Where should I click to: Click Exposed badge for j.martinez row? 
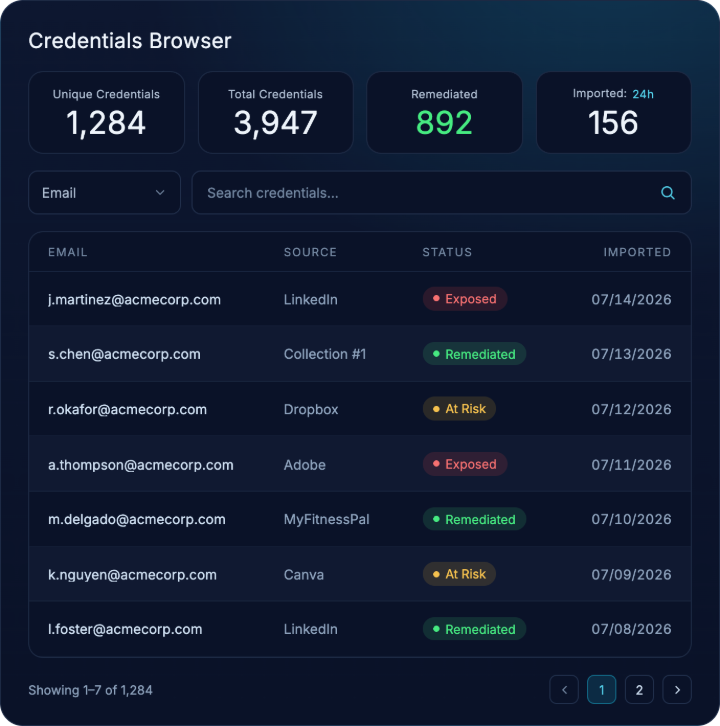point(465,299)
